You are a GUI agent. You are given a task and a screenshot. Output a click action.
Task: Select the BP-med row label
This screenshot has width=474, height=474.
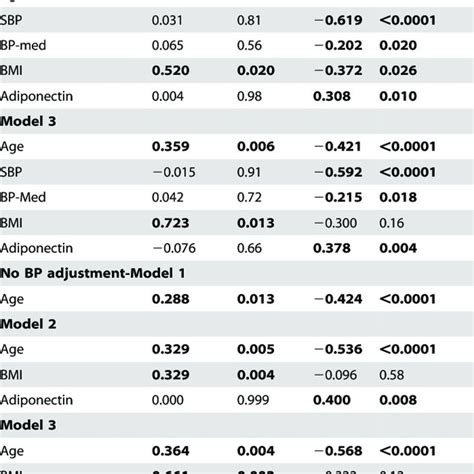(x=23, y=45)
